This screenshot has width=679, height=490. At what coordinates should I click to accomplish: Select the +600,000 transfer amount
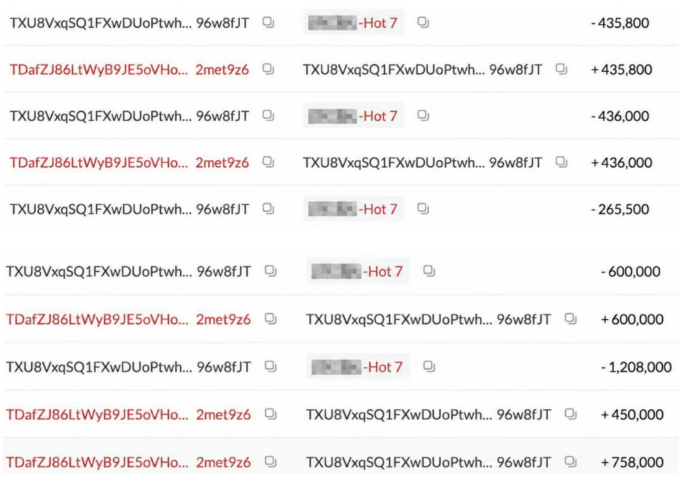coord(632,319)
